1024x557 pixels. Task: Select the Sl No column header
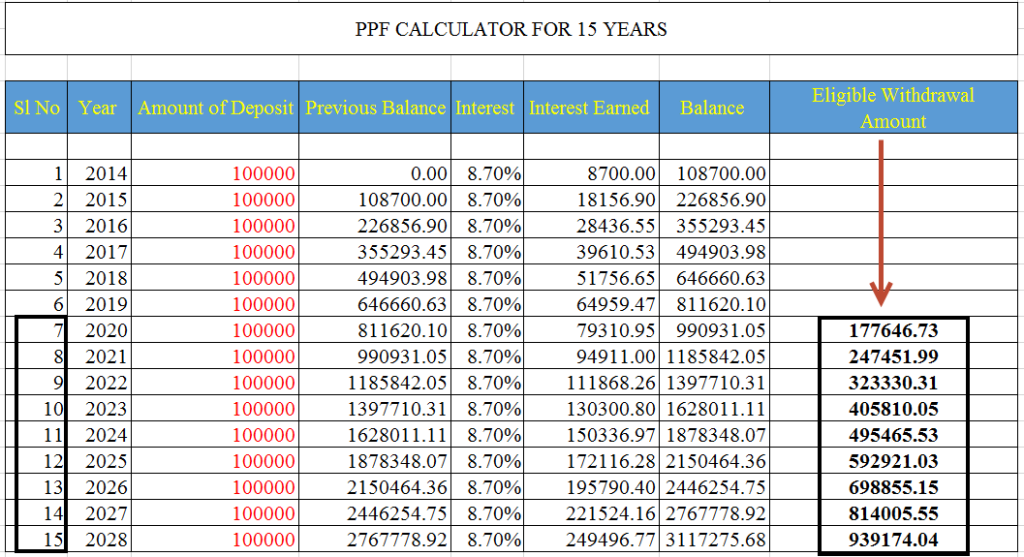[x=36, y=108]
